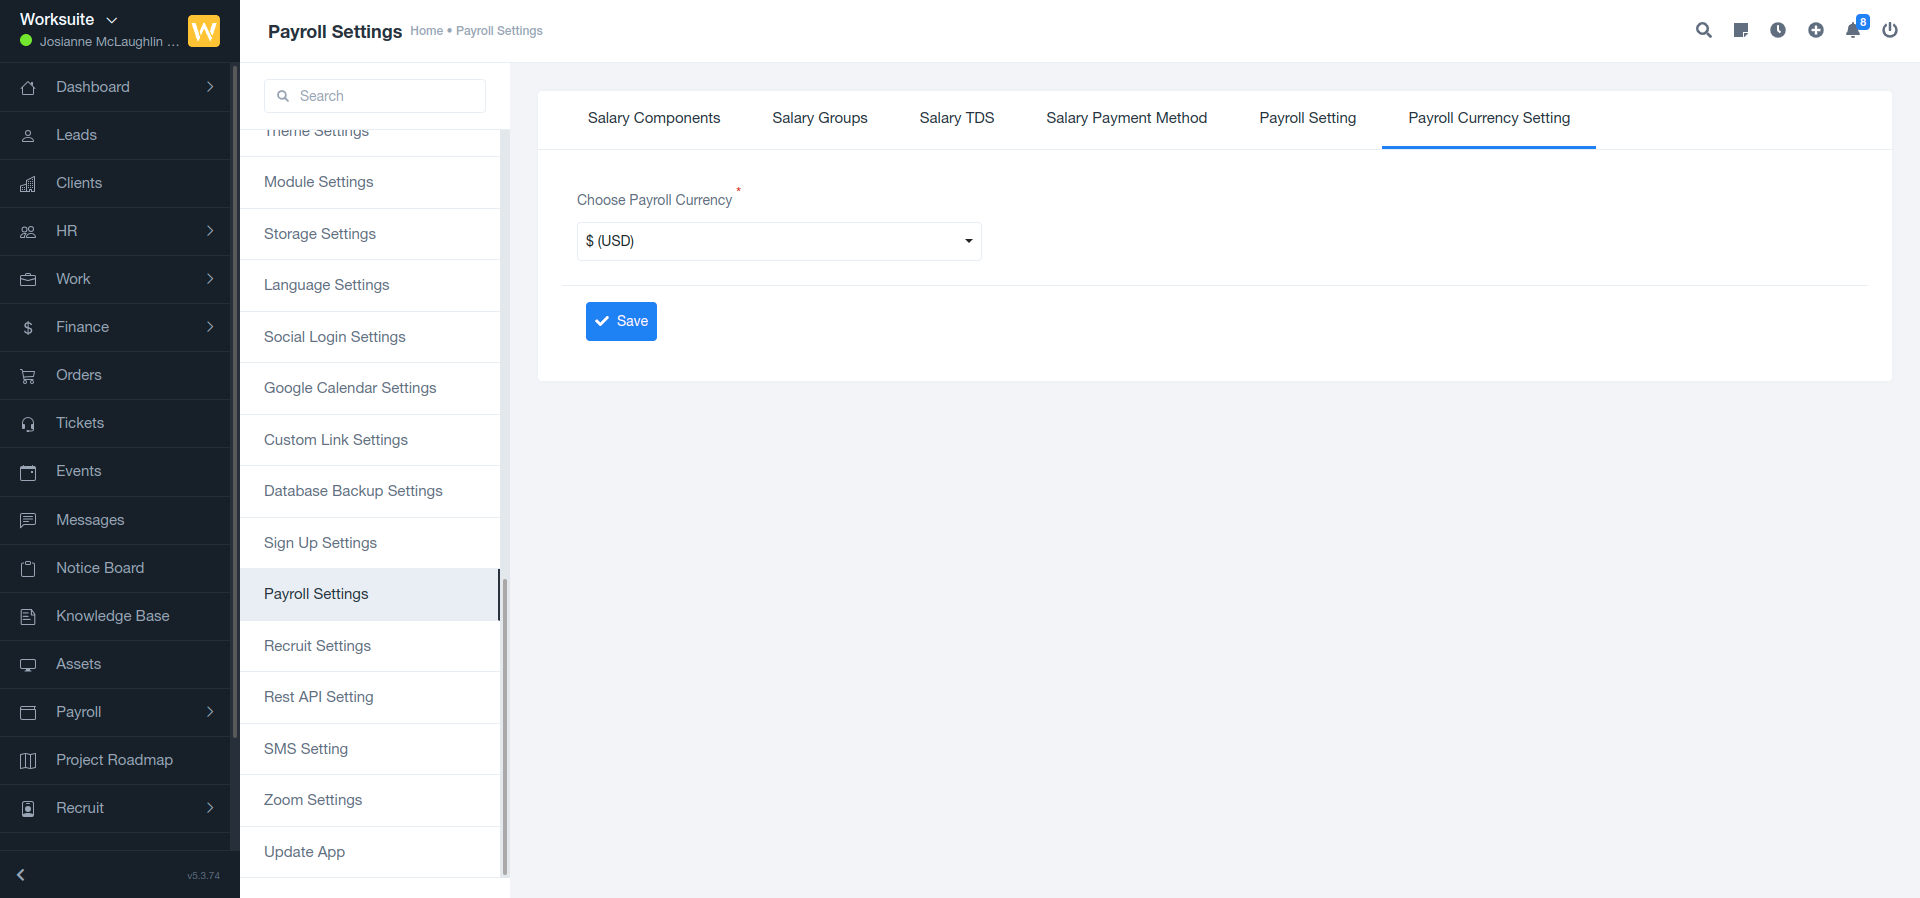Image resolution: width=1920 pixels, height=898 pixels.
Task: Click the HR people icon
Action: pos(28,231)
